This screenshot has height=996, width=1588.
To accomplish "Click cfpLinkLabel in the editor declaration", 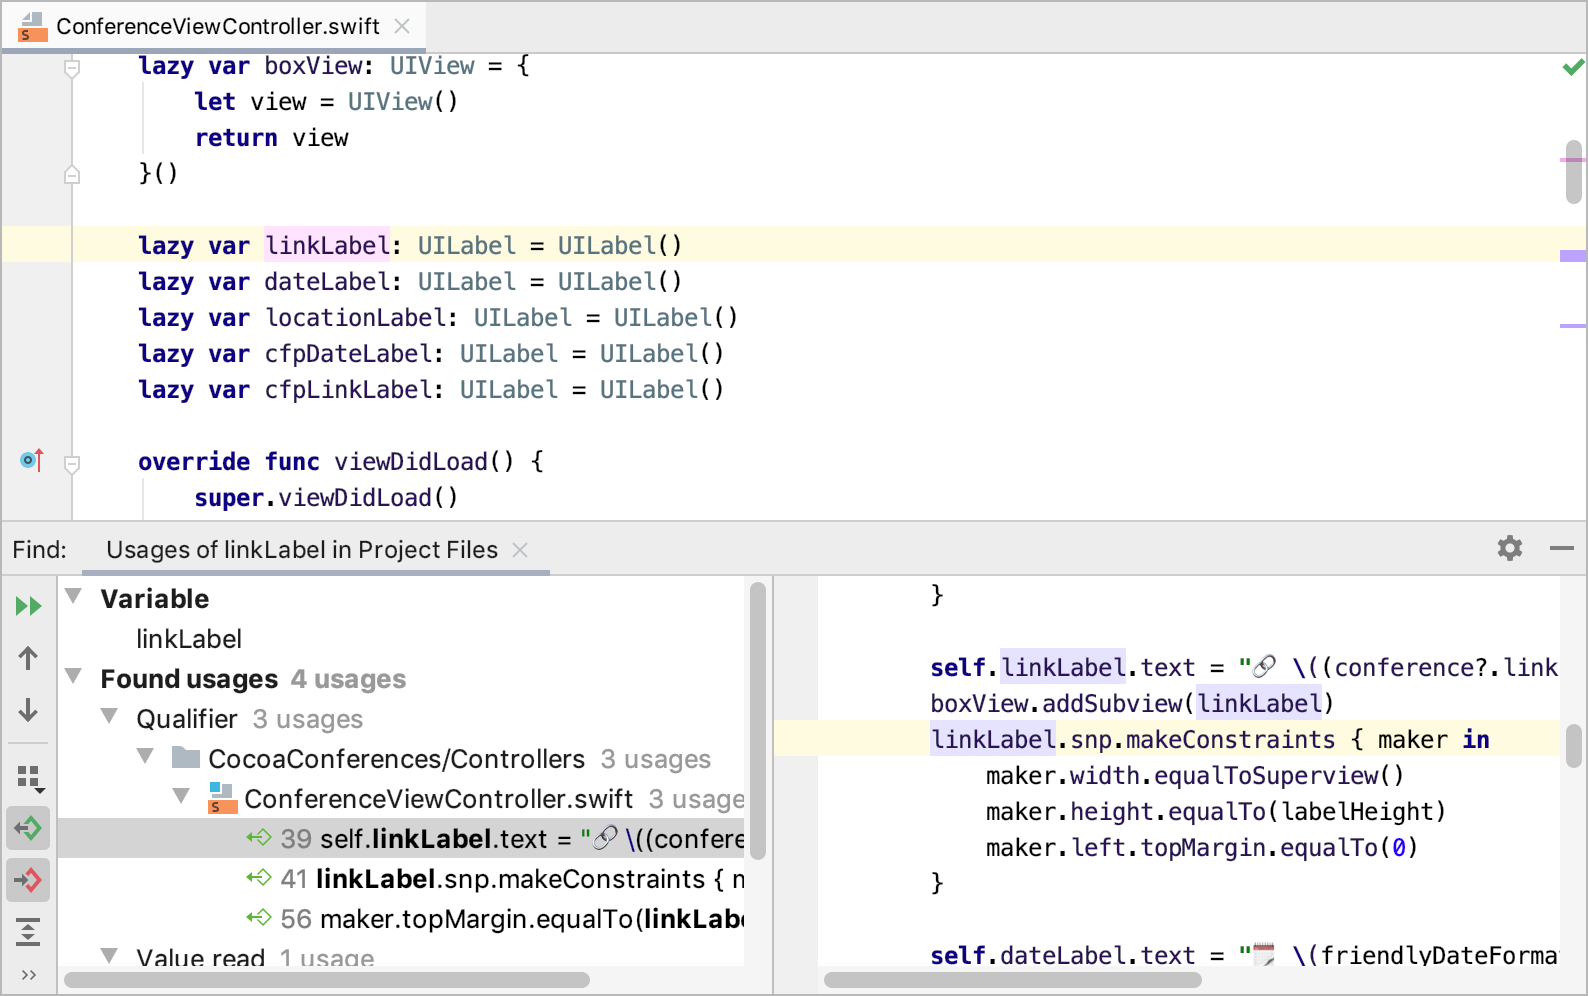I will (348, 389).
